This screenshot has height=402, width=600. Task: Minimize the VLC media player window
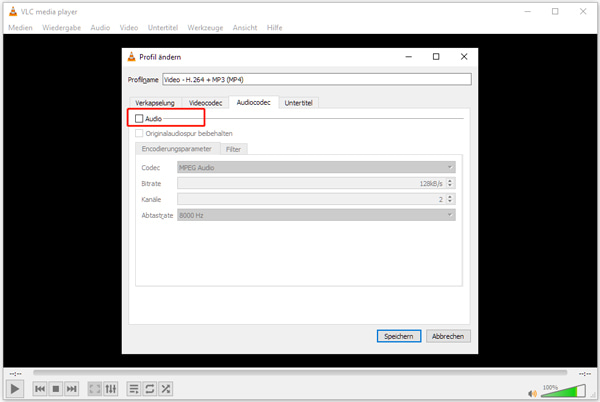coord(527,11)
